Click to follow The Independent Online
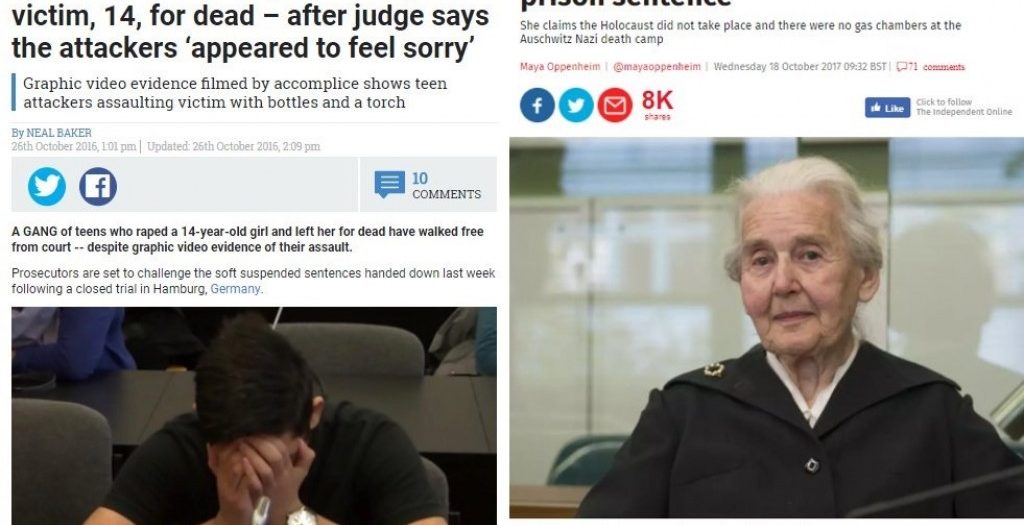The image size is (1024, 525). click(x=964, y=107)
